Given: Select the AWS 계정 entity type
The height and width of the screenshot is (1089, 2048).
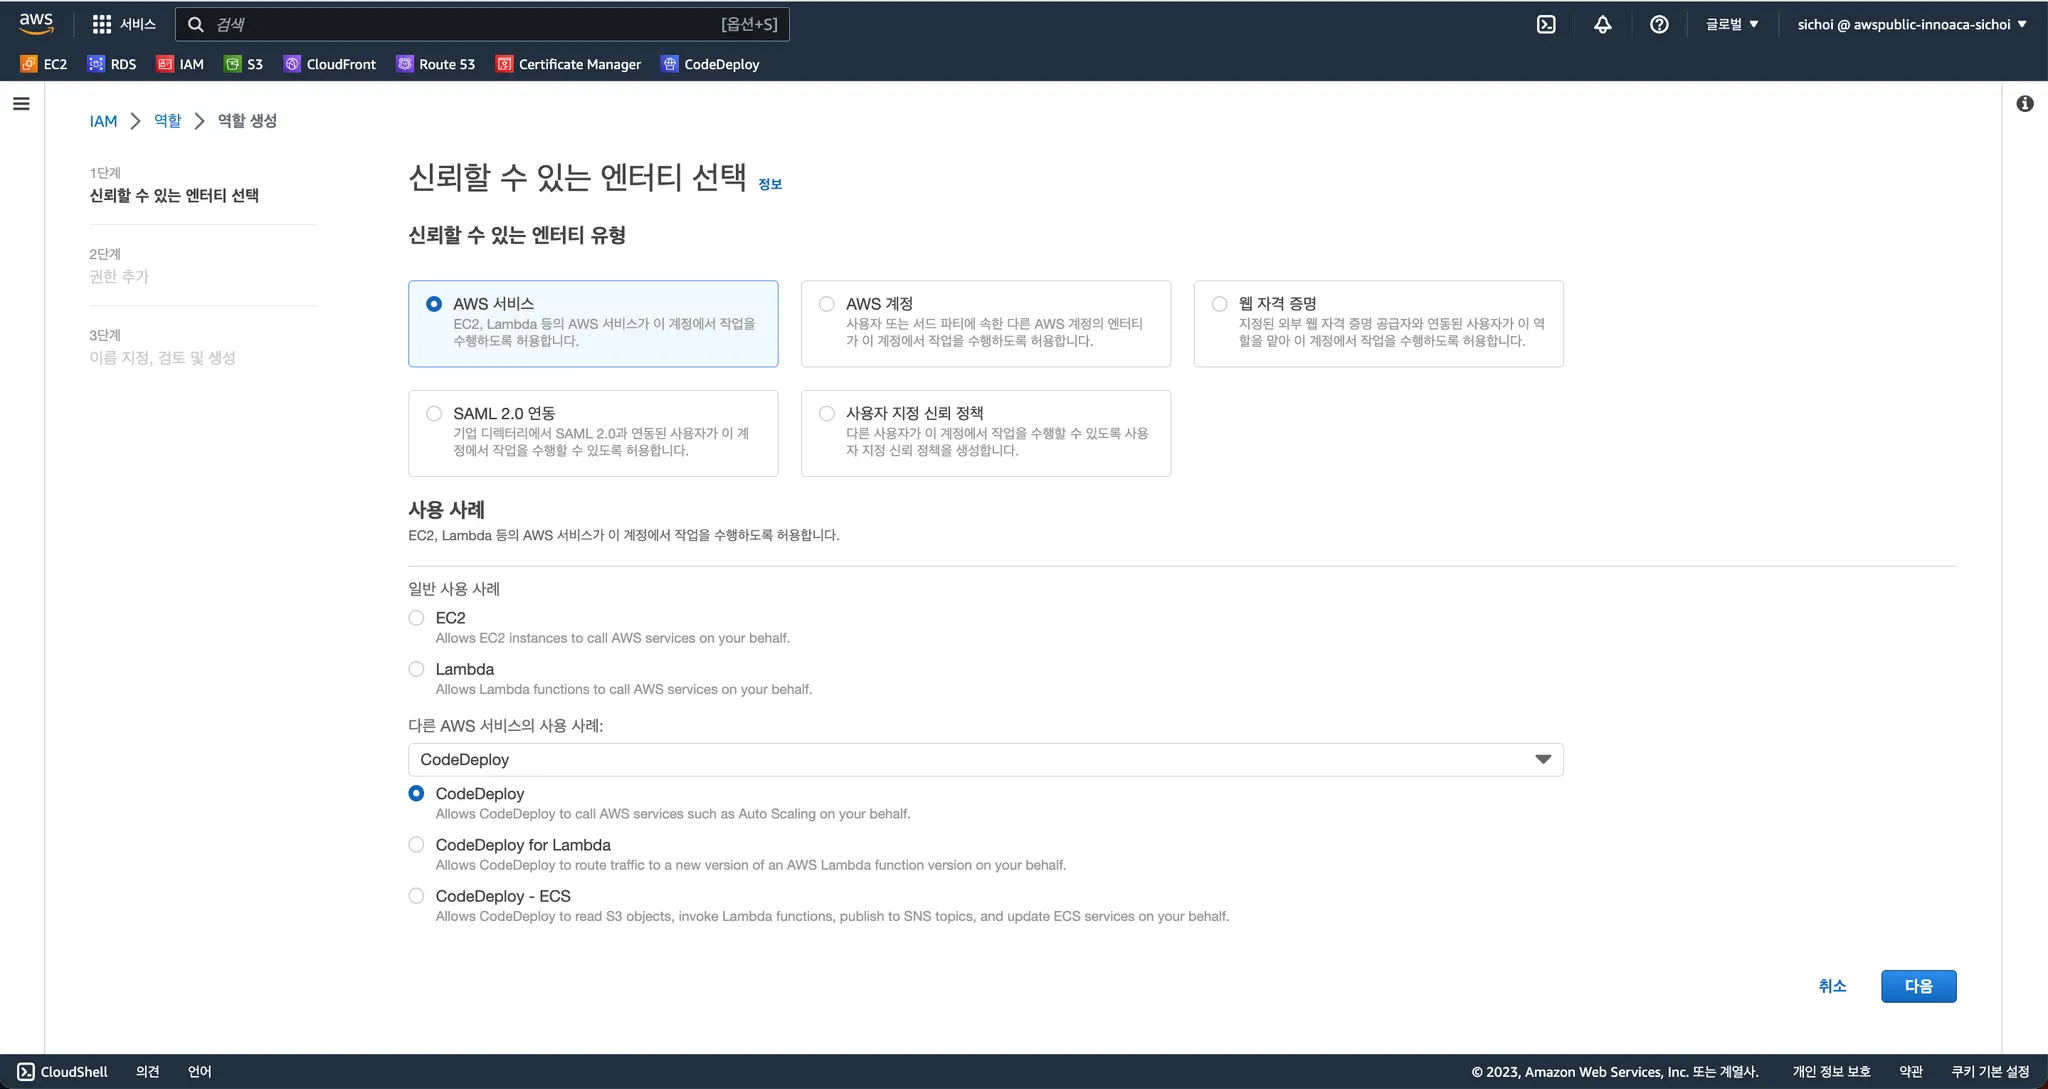Looking at the screenshot, I should click(827, 304).
